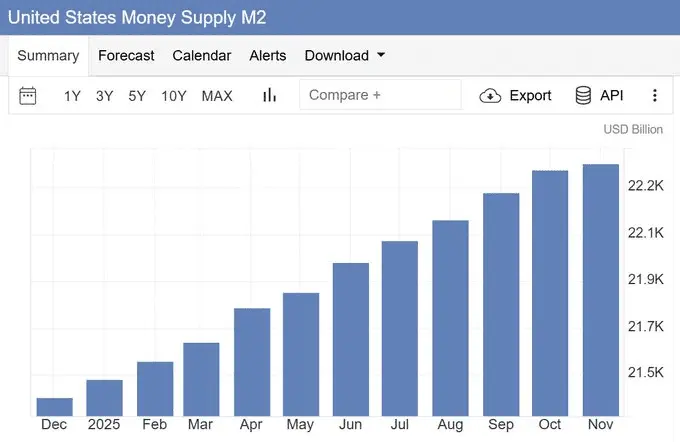Click the 22.1K axis label

tap(646, 233)
